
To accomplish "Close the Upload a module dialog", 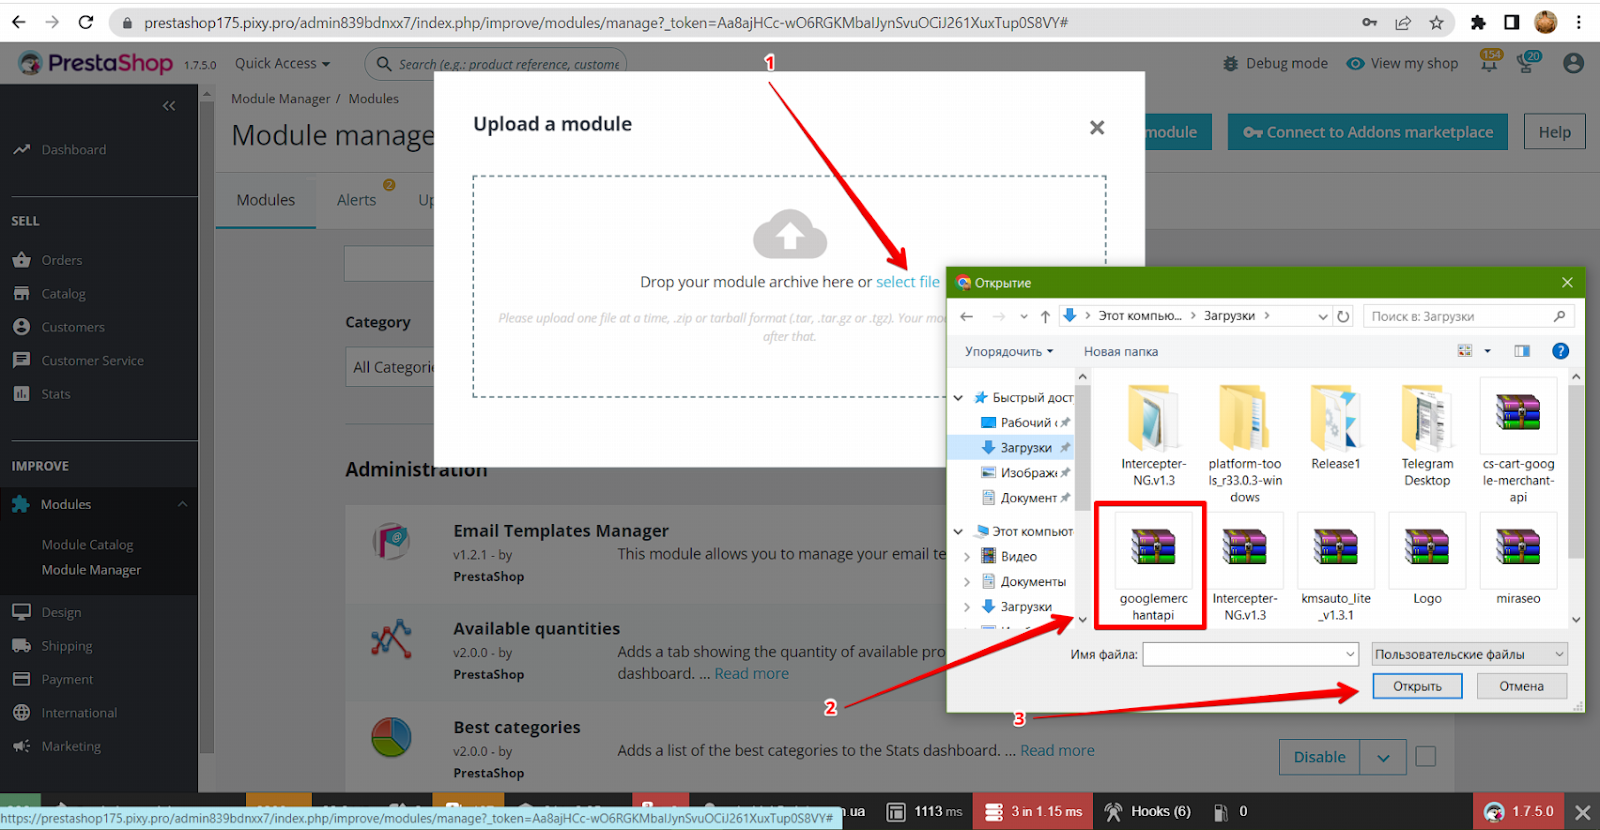I will [x=1097, y=127].
